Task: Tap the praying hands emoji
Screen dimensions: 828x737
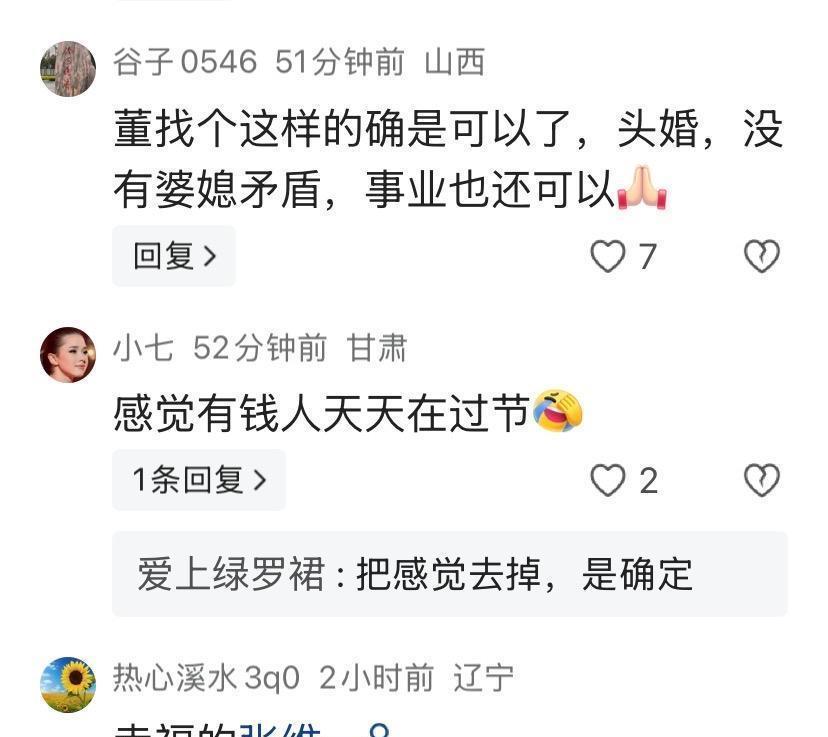Action: (642, 187)
